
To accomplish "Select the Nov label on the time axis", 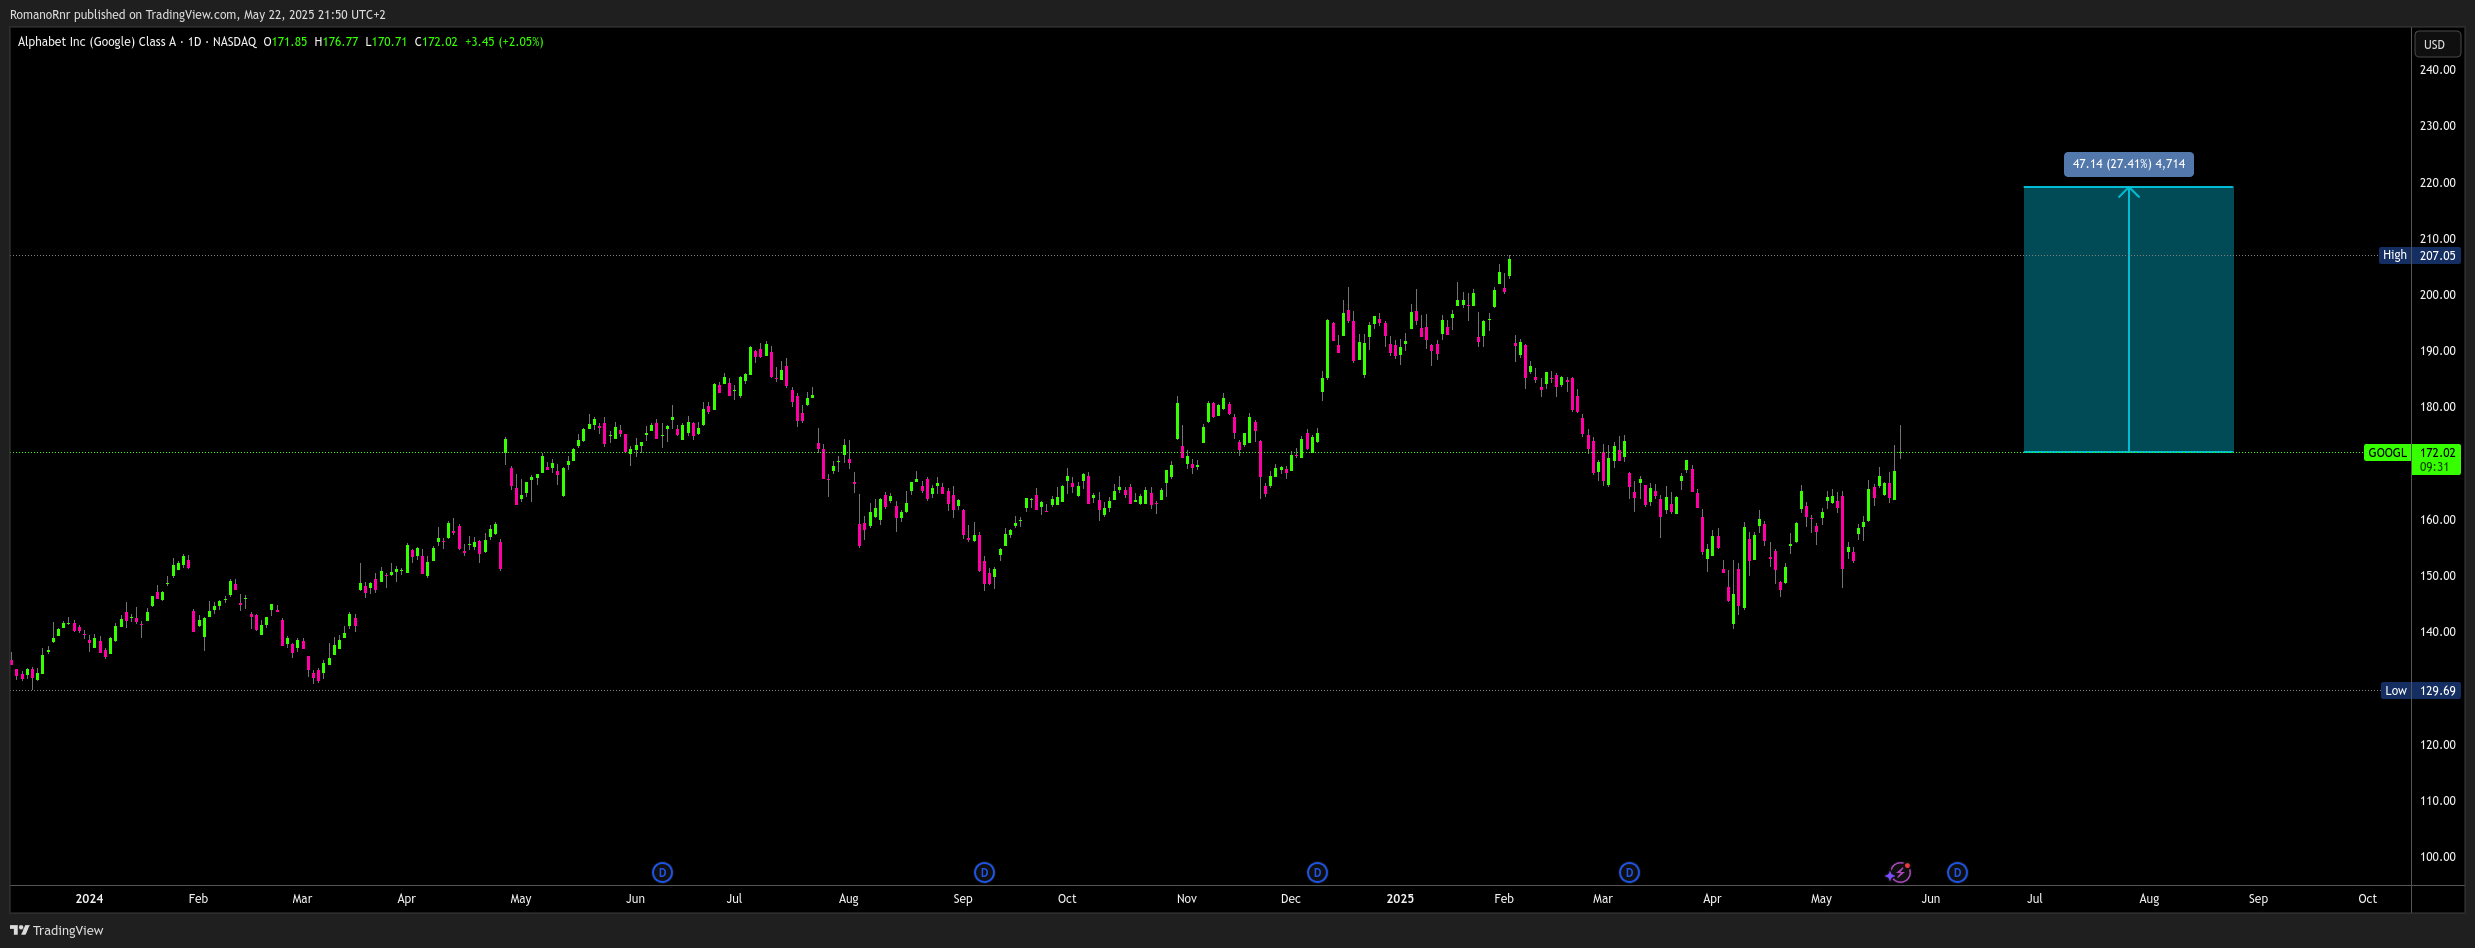I will coord(1187,899).
